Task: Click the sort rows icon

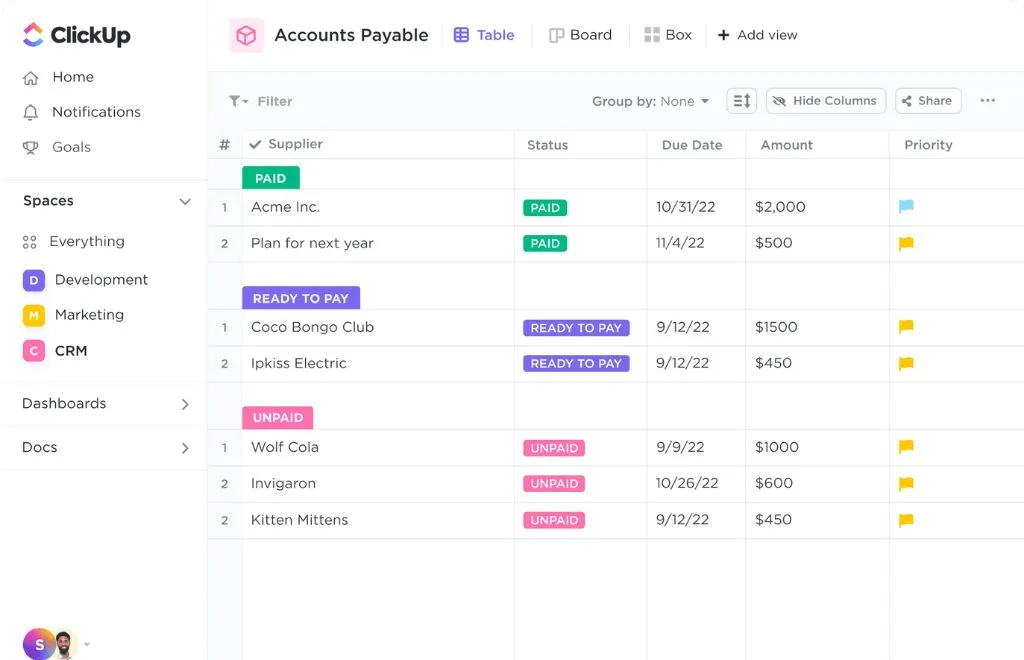Action: 741,101
